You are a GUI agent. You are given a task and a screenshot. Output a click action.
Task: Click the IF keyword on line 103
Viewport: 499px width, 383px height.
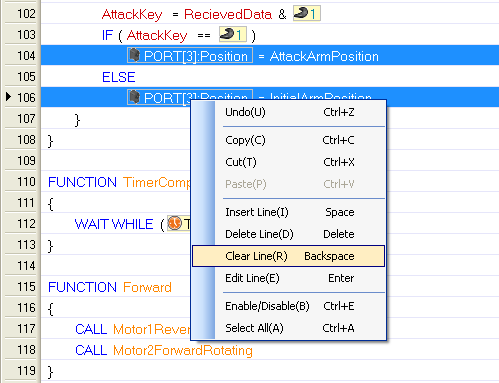point(107,35)
